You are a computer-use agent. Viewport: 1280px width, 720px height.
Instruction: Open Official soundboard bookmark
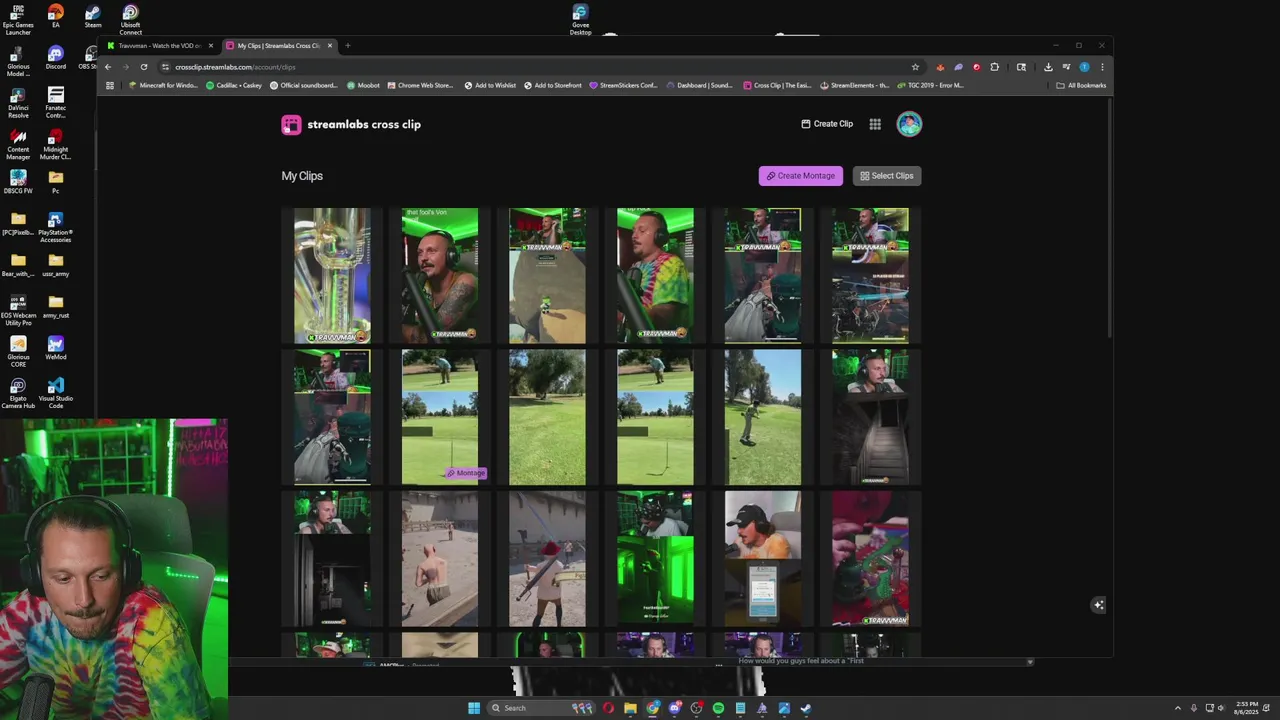[x=304, y=85]
